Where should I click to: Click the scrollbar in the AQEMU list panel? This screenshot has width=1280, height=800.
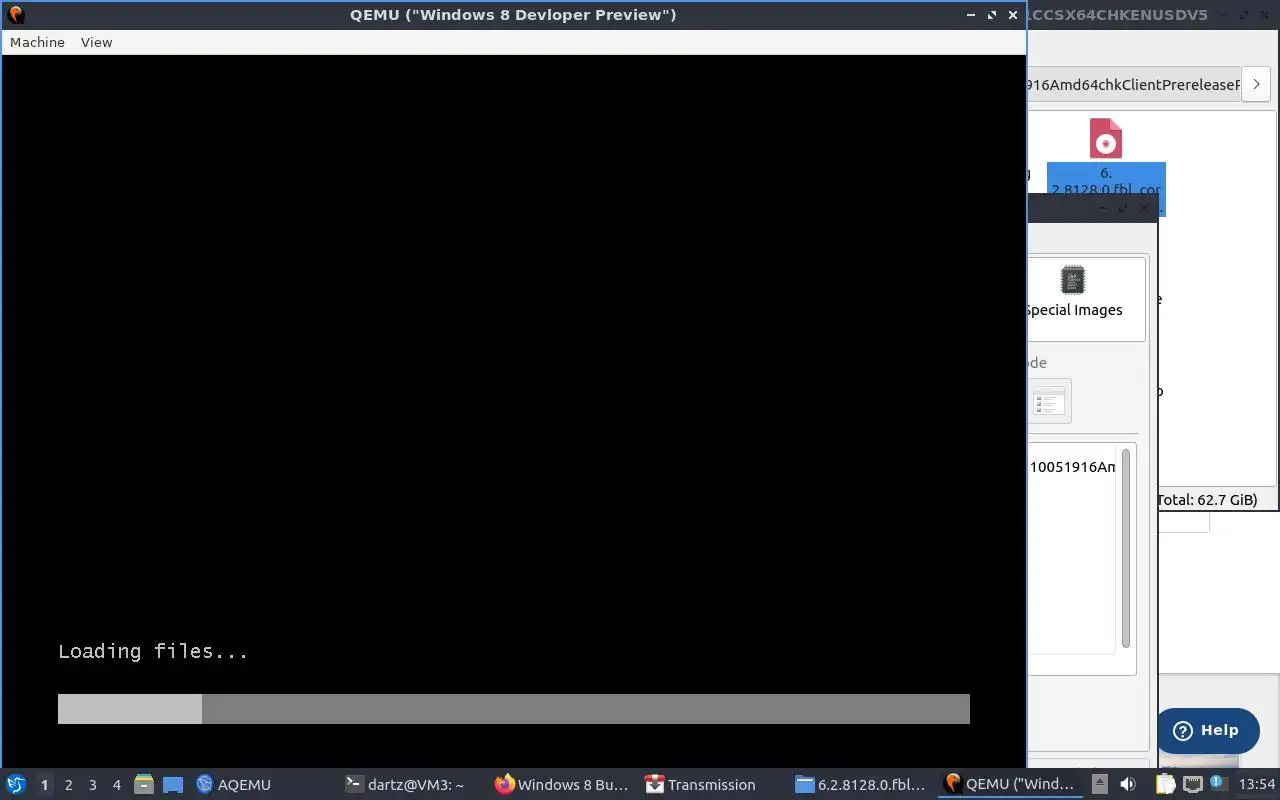(1126, 548)
